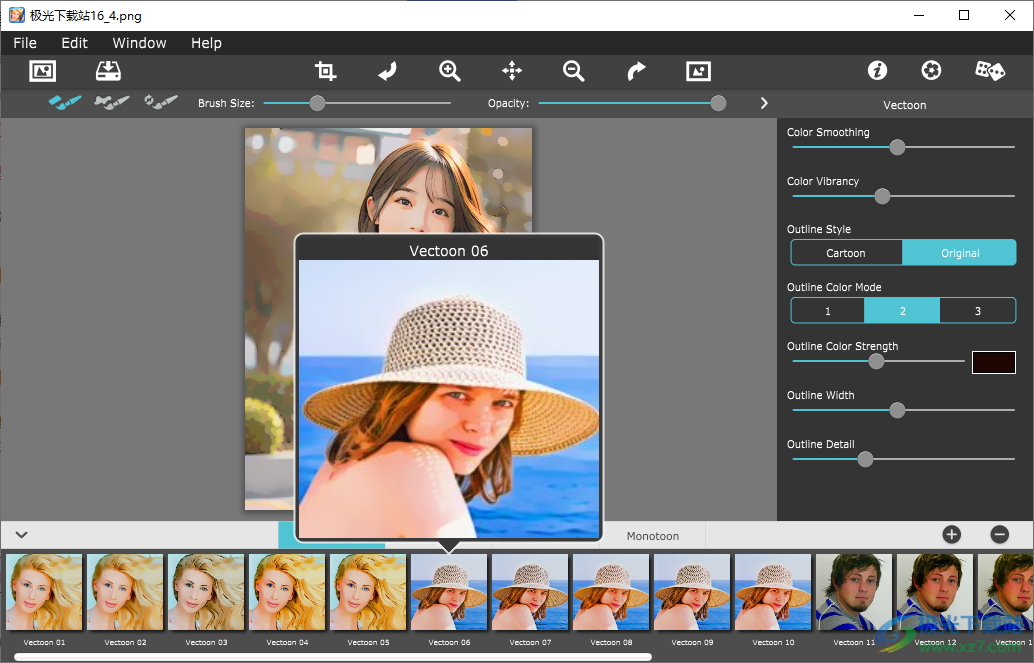Click the save image icon
Viewport: 1034px width, 663px height.
click(x=108, y=71)
